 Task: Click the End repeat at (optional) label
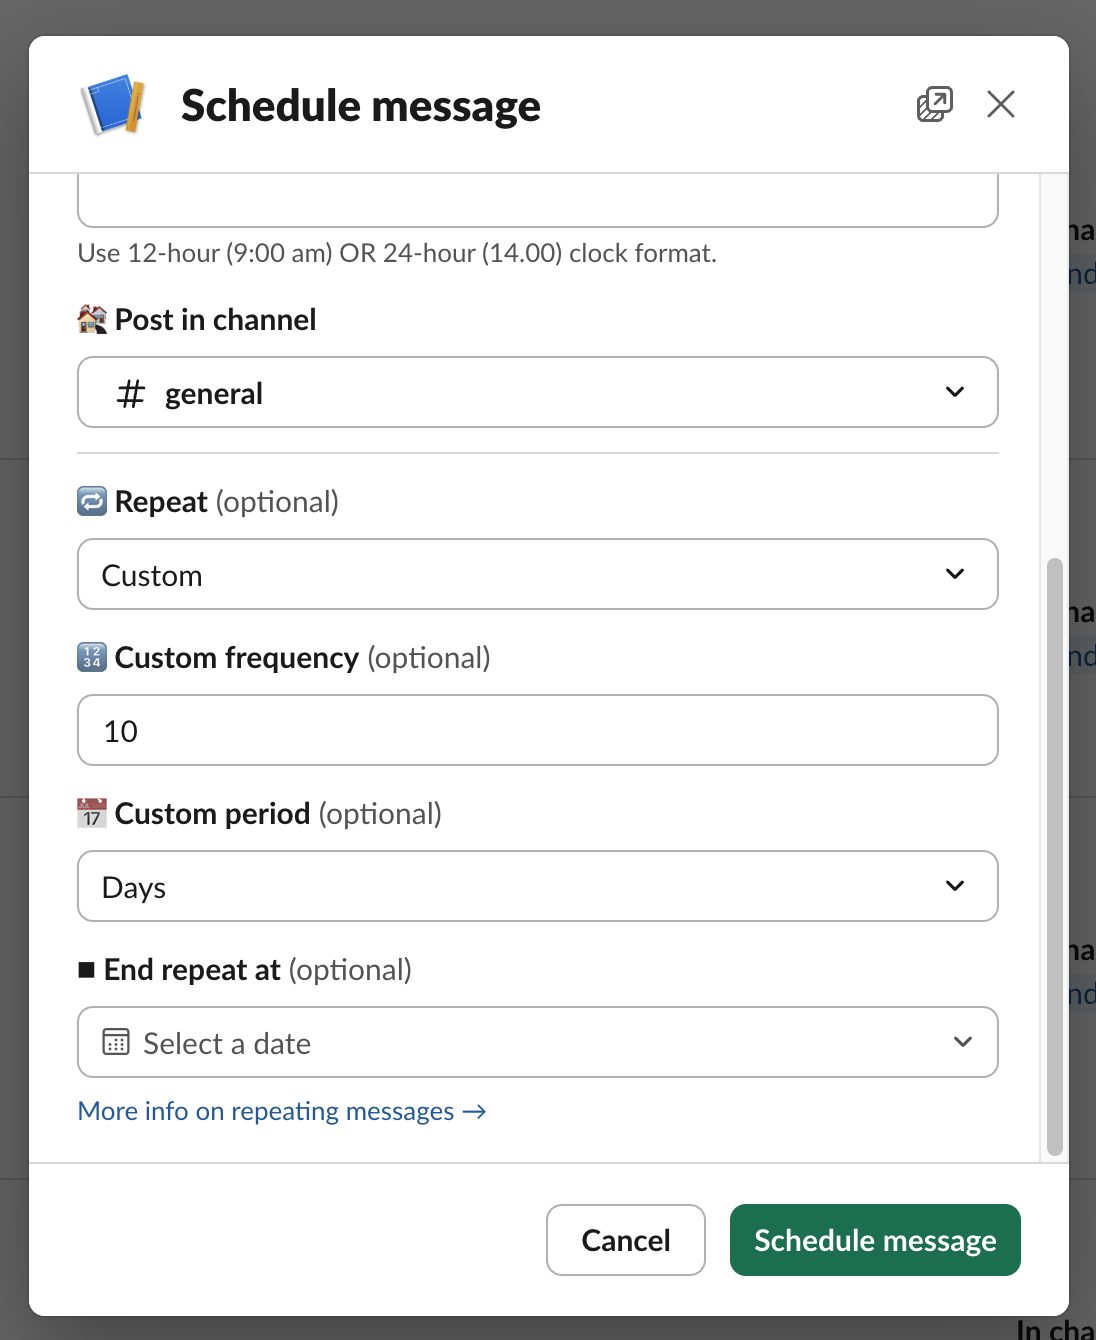258,969
